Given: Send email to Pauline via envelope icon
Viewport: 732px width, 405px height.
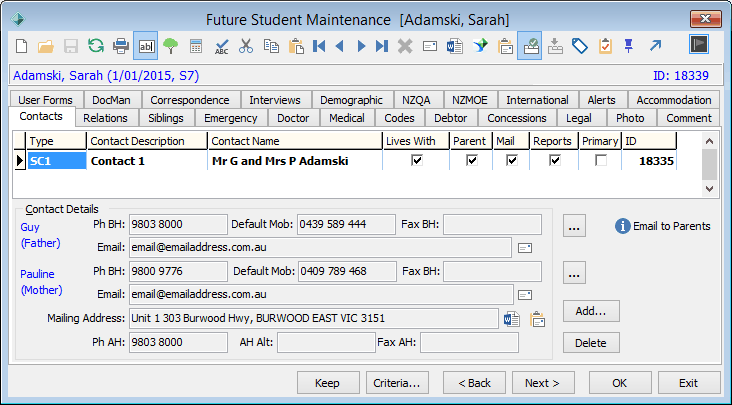Looking at the screenshot, I should (x=525, y=295).
